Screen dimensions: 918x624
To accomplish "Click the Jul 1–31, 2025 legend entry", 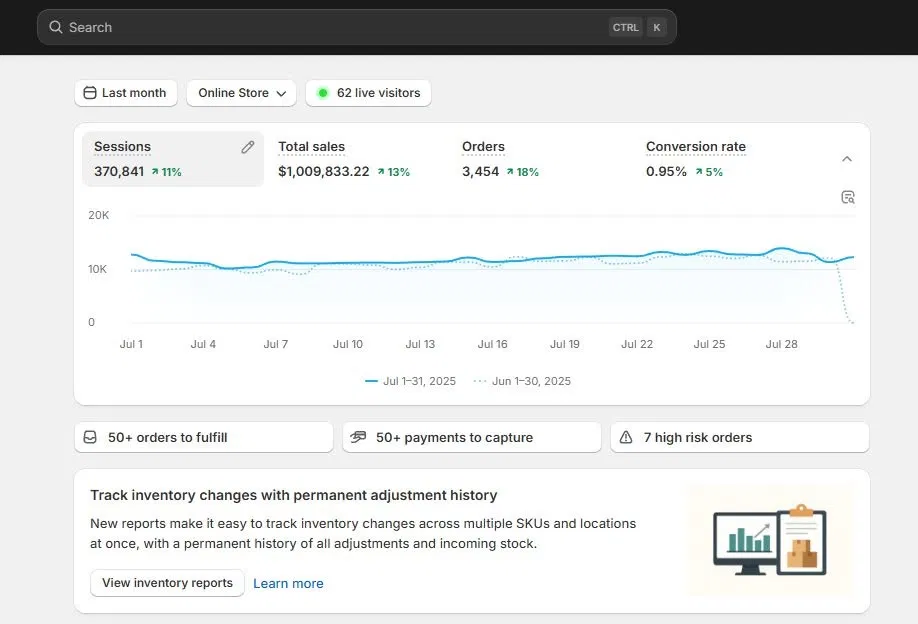I will pos(410,381).
